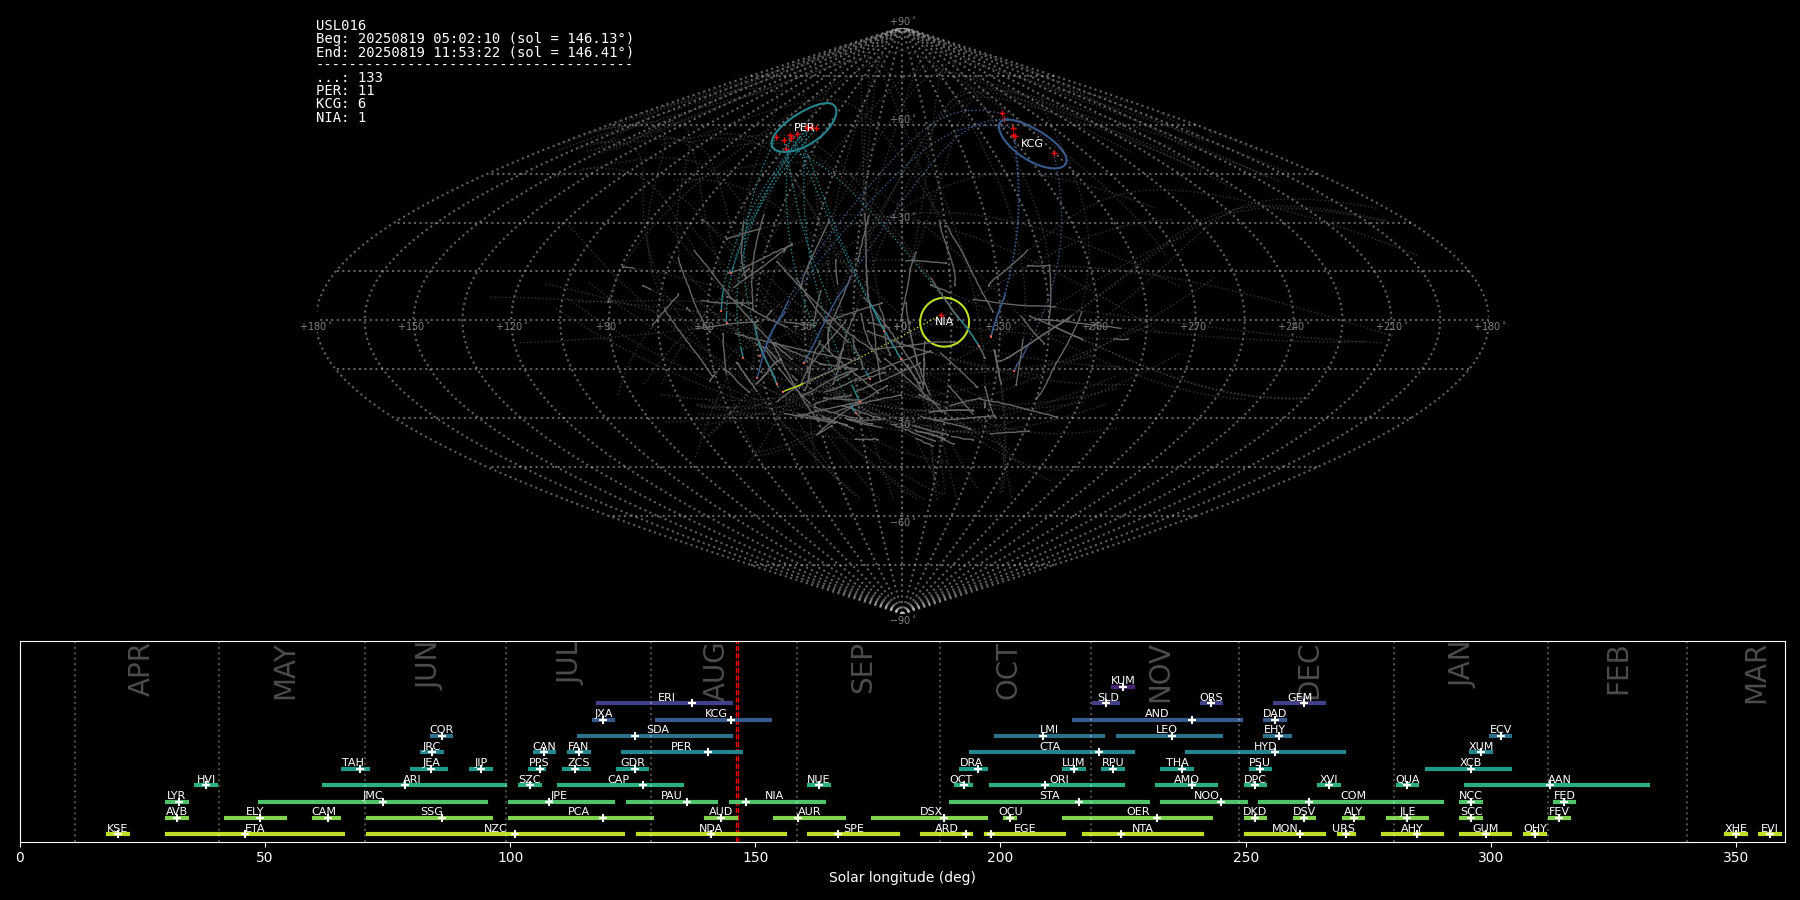The height and width of the screenshot is (900, 1800).
Task: Click the 'NIA: 1' count in header
Action: 341,117
